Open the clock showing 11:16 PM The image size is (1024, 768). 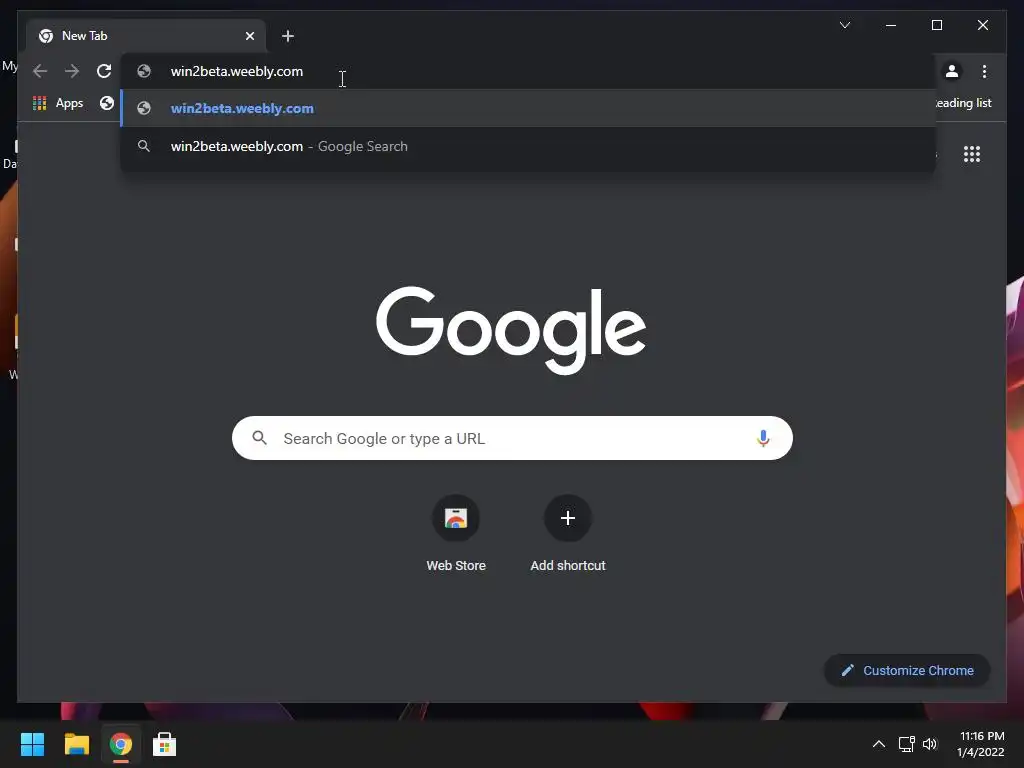[x=981, y=744]
